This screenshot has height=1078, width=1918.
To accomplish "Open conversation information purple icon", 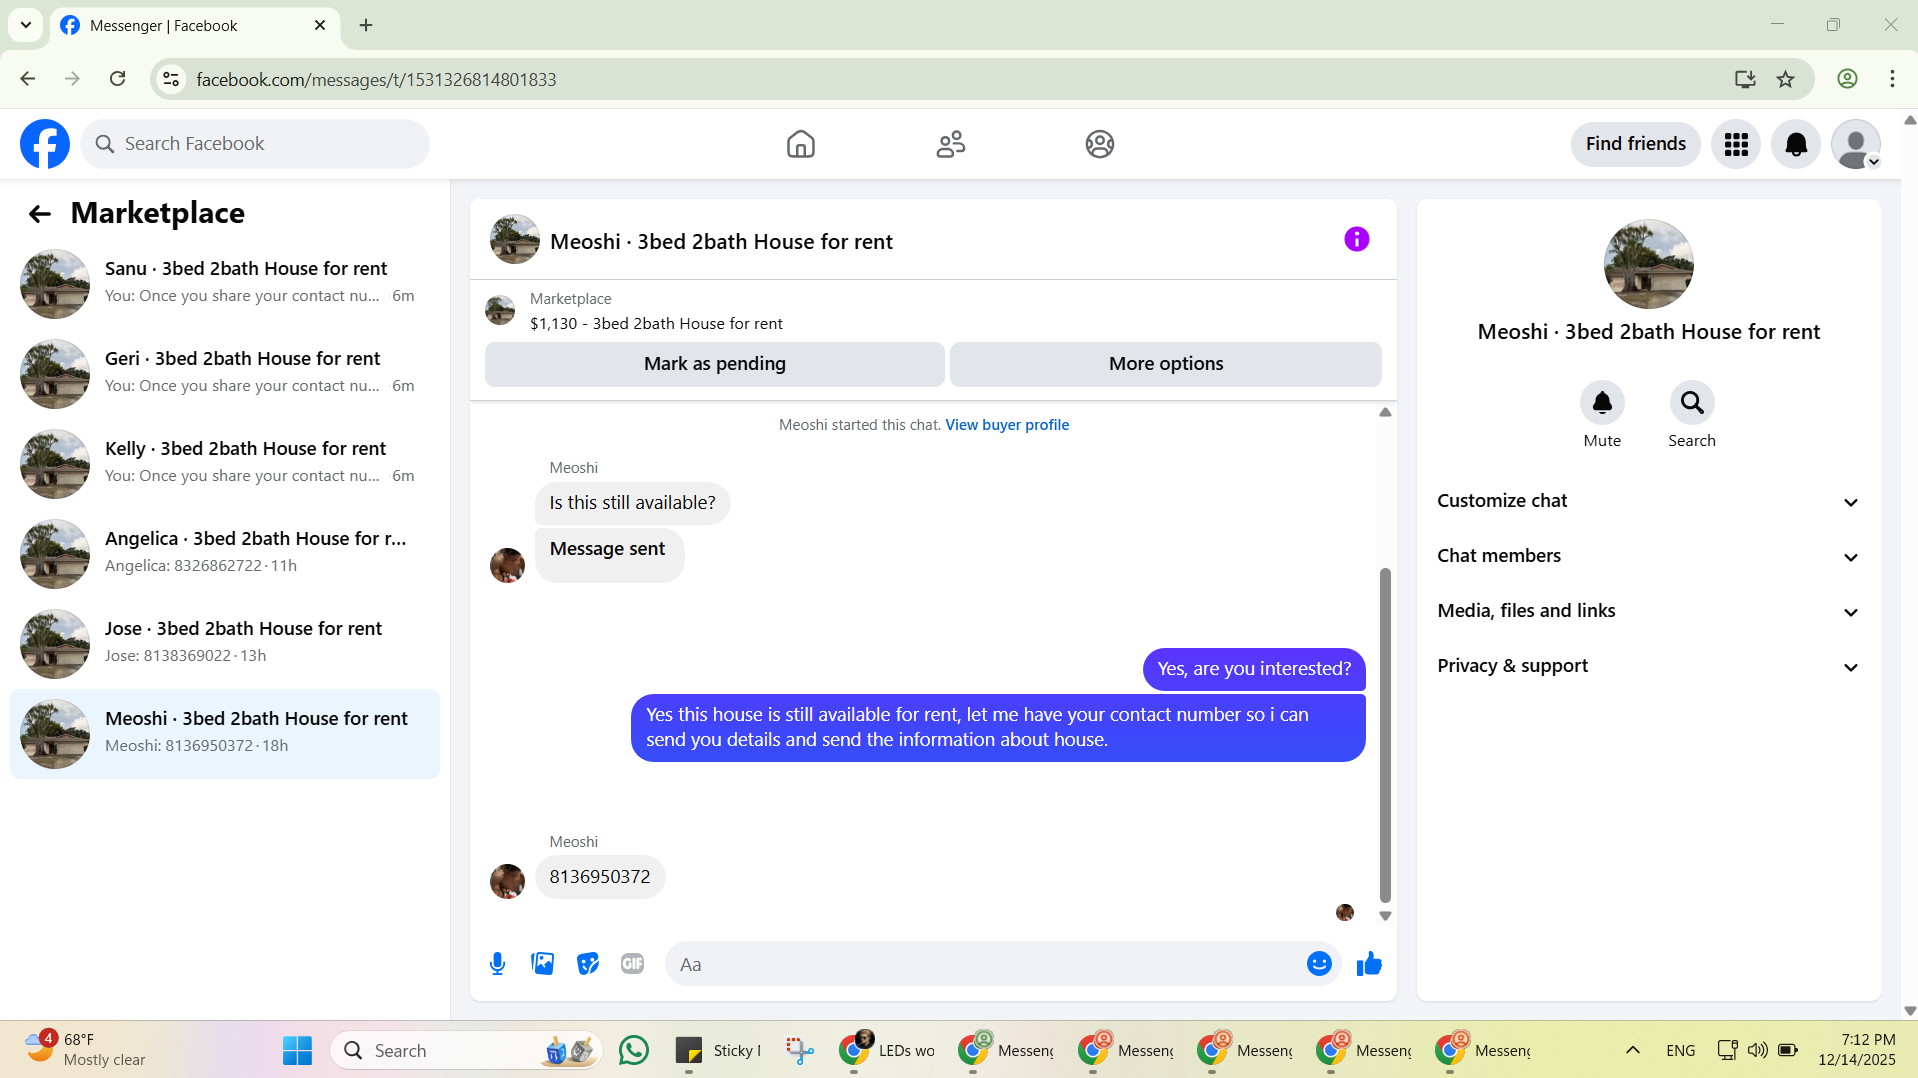I will (1356, 239).
